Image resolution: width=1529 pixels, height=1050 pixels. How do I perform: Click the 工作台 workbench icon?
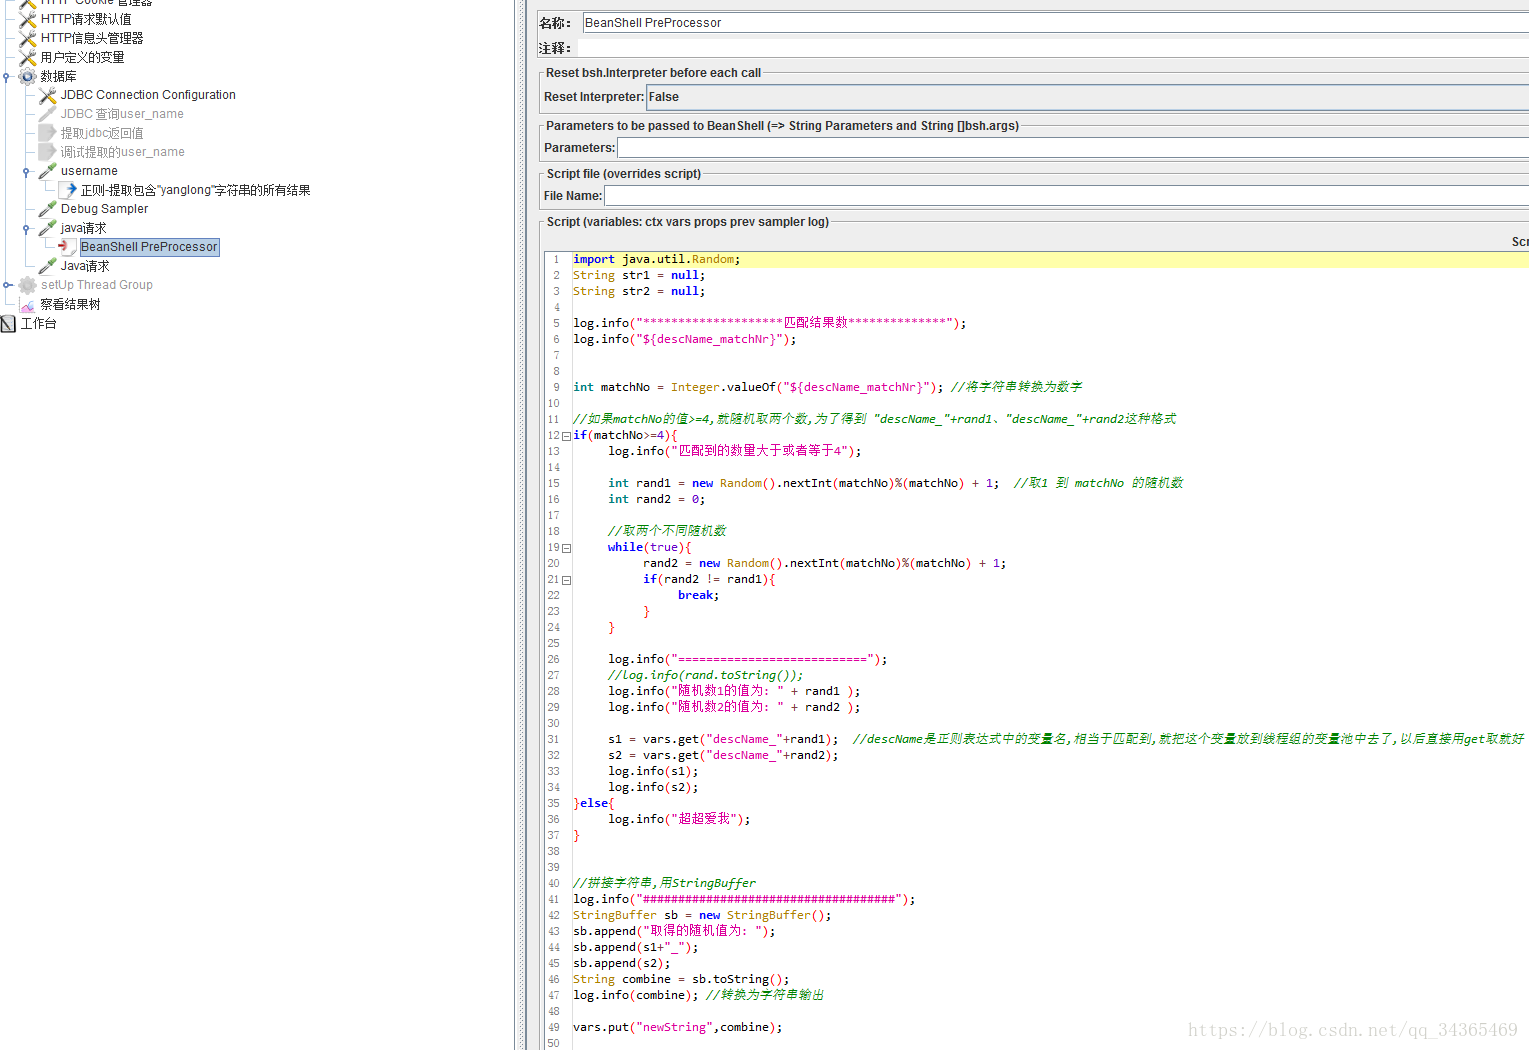(9, 324)
